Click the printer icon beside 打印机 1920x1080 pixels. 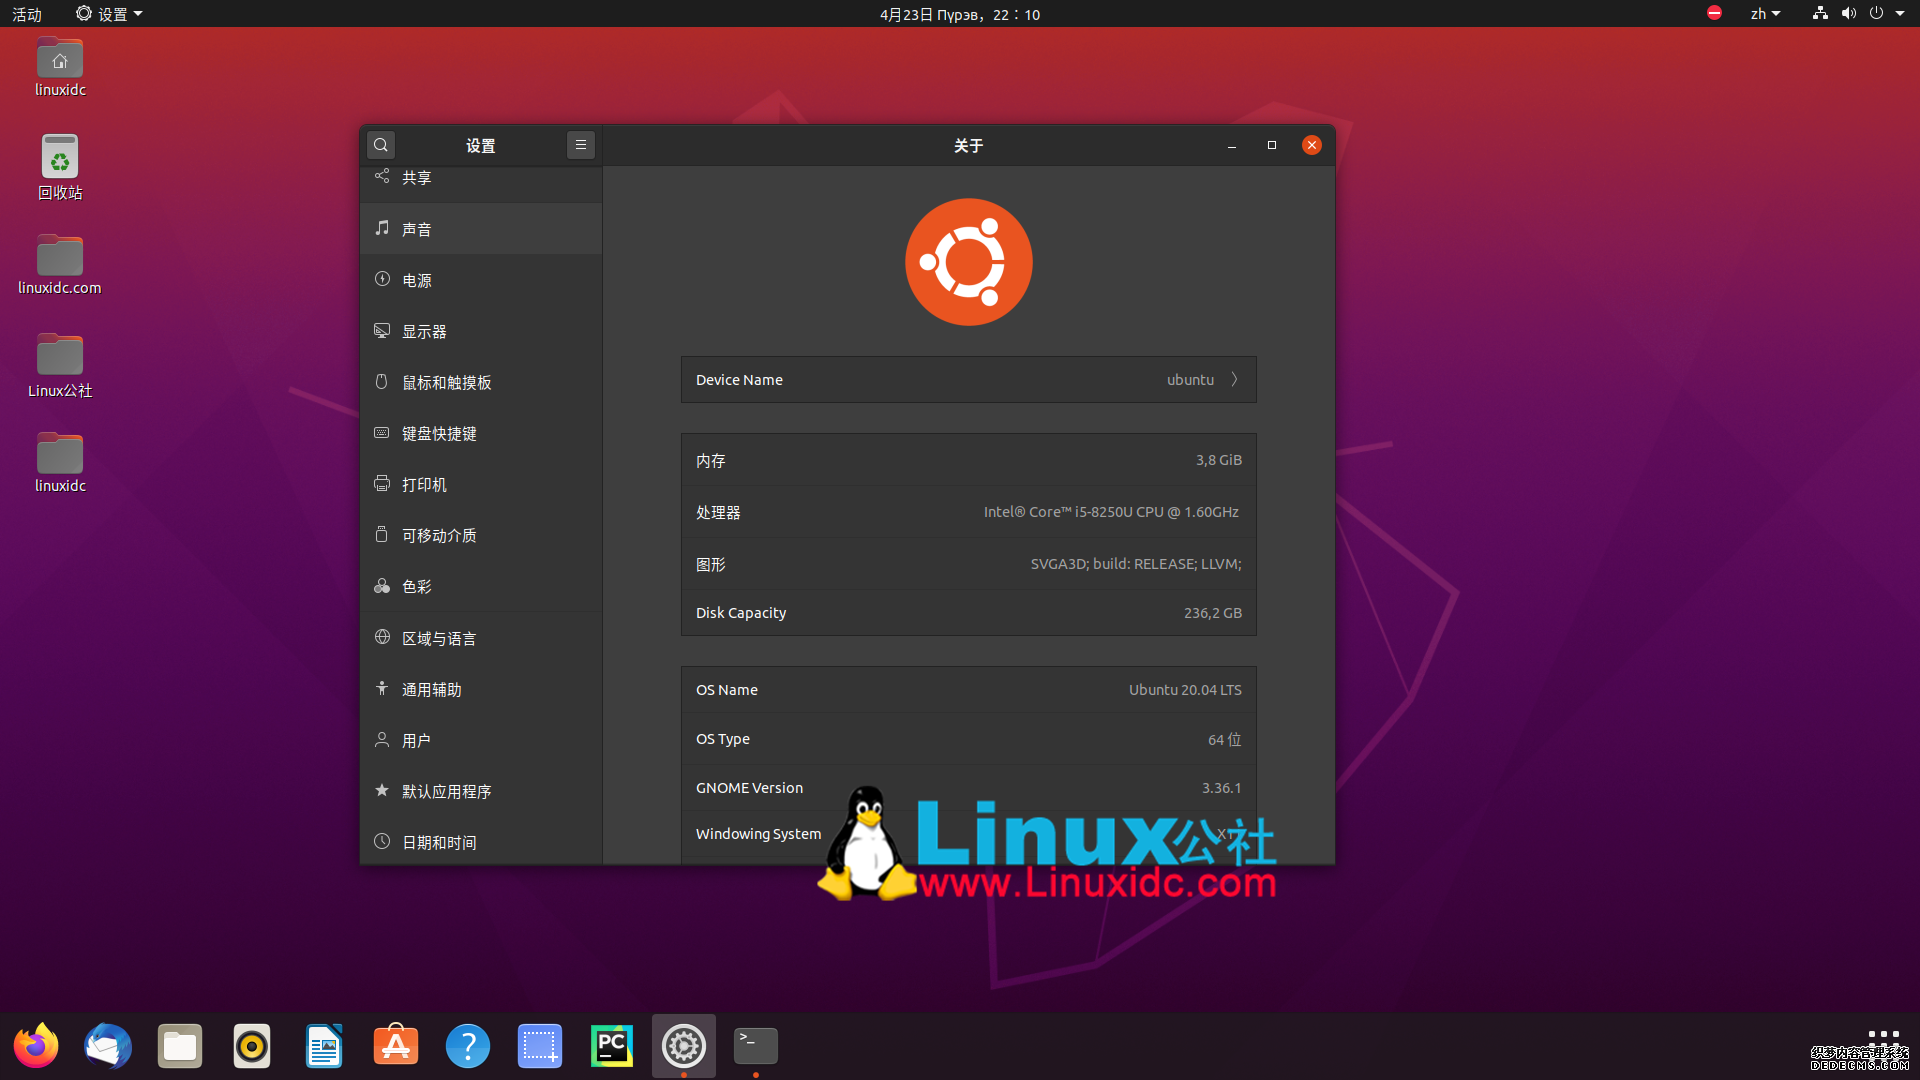[x=382, y=483]
